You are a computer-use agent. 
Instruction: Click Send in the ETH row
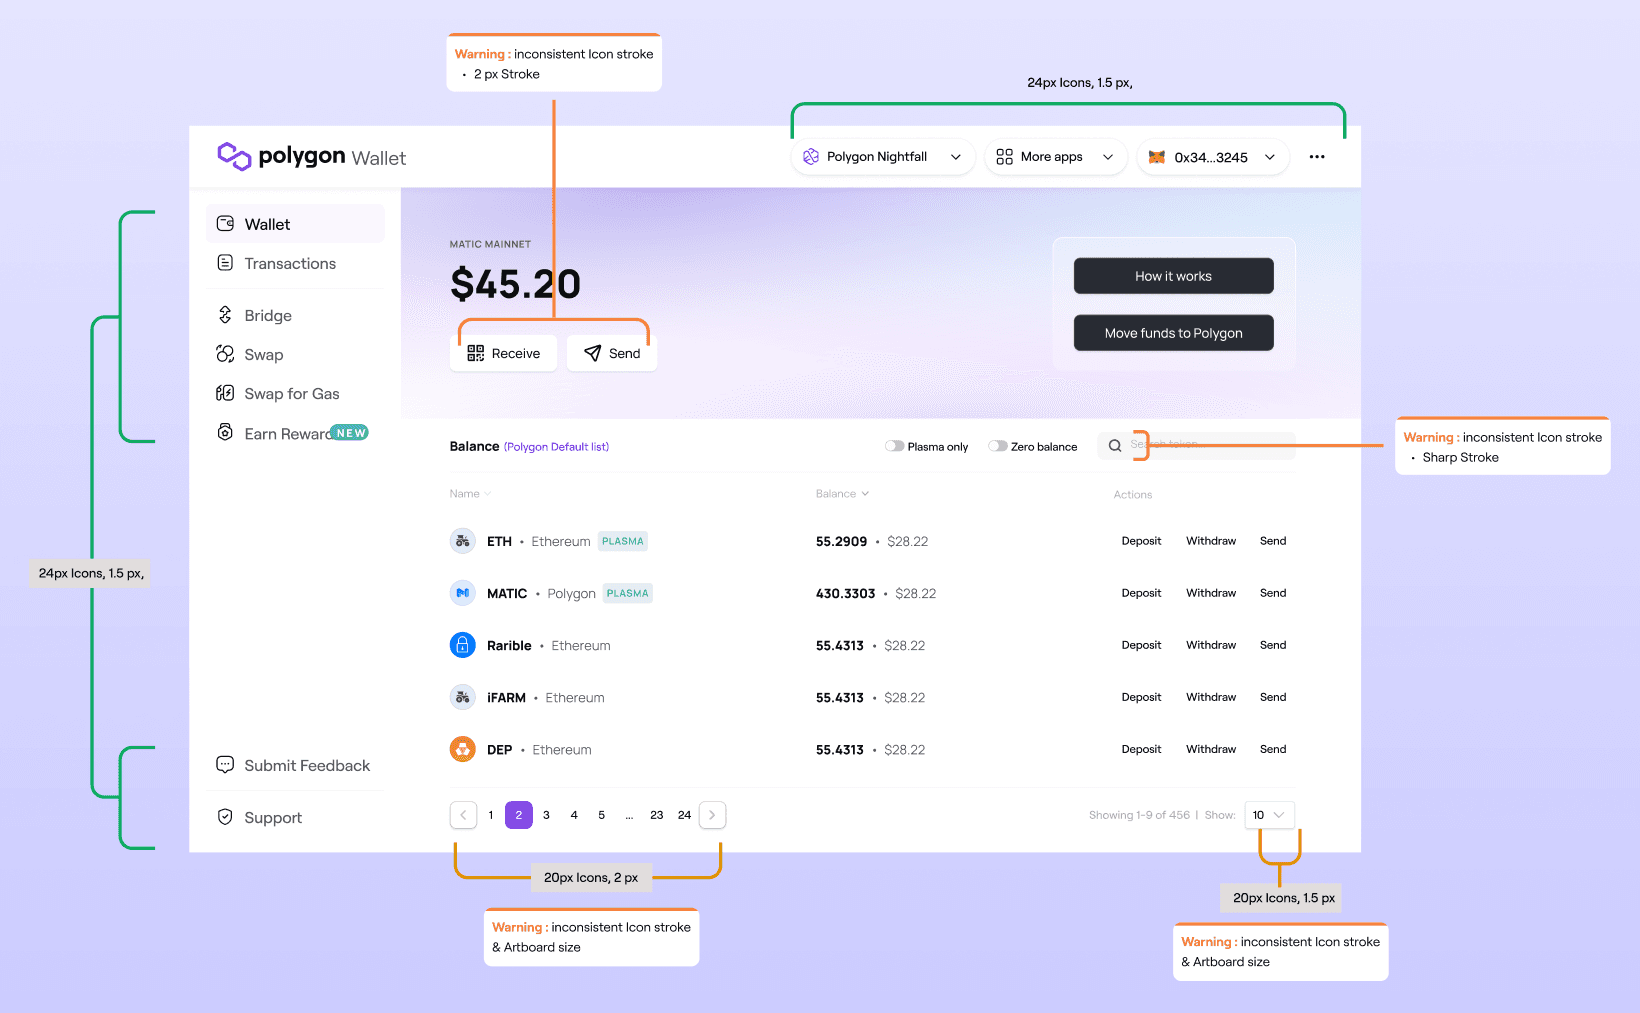click(x=1273, y=541)
